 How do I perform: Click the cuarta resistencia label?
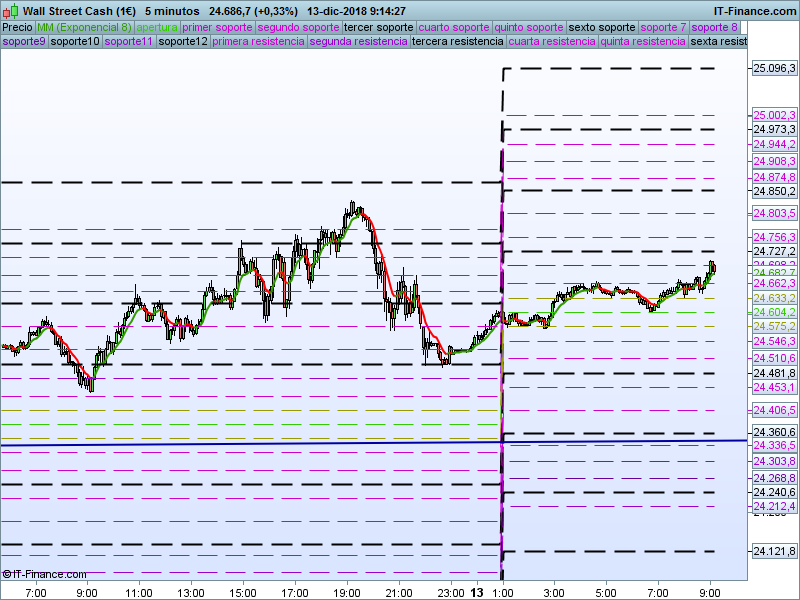pos(552,41)
